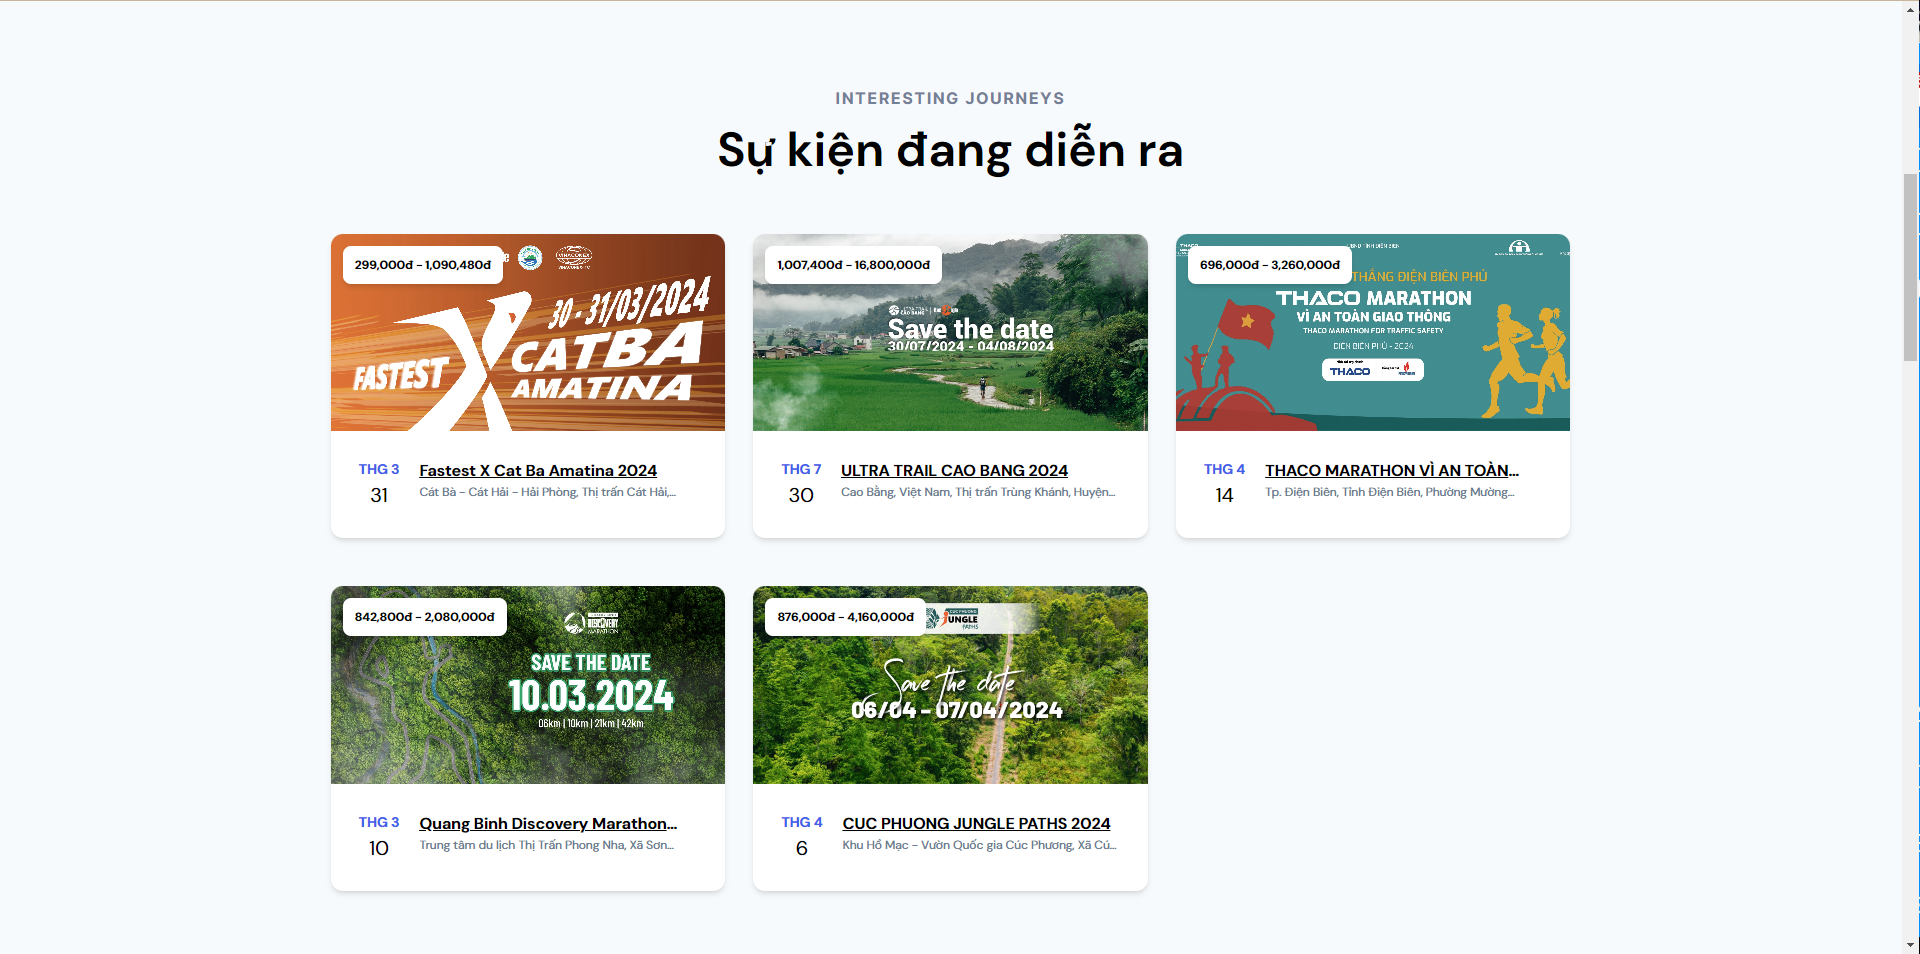Open the THACO MARATHON VÌ AN TOÀN event link
Image resolution: width=1920 pixels, height=954 pixels.
click(x=1392, y=471)
